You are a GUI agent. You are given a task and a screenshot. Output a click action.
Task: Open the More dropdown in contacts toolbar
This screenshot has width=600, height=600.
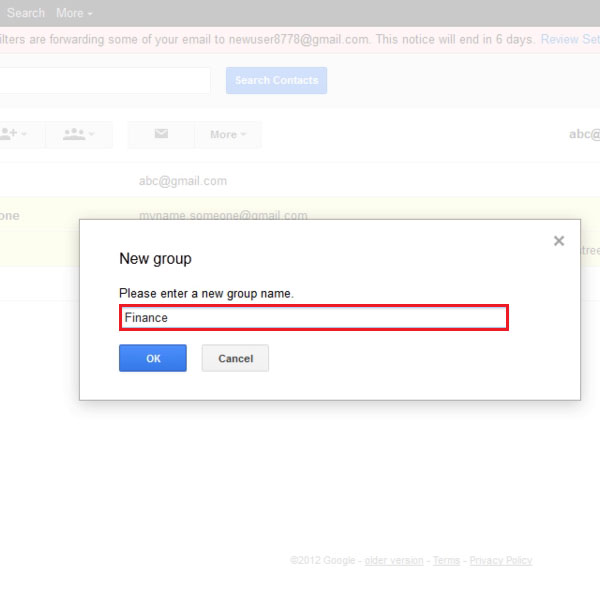(x=228, y=134)
